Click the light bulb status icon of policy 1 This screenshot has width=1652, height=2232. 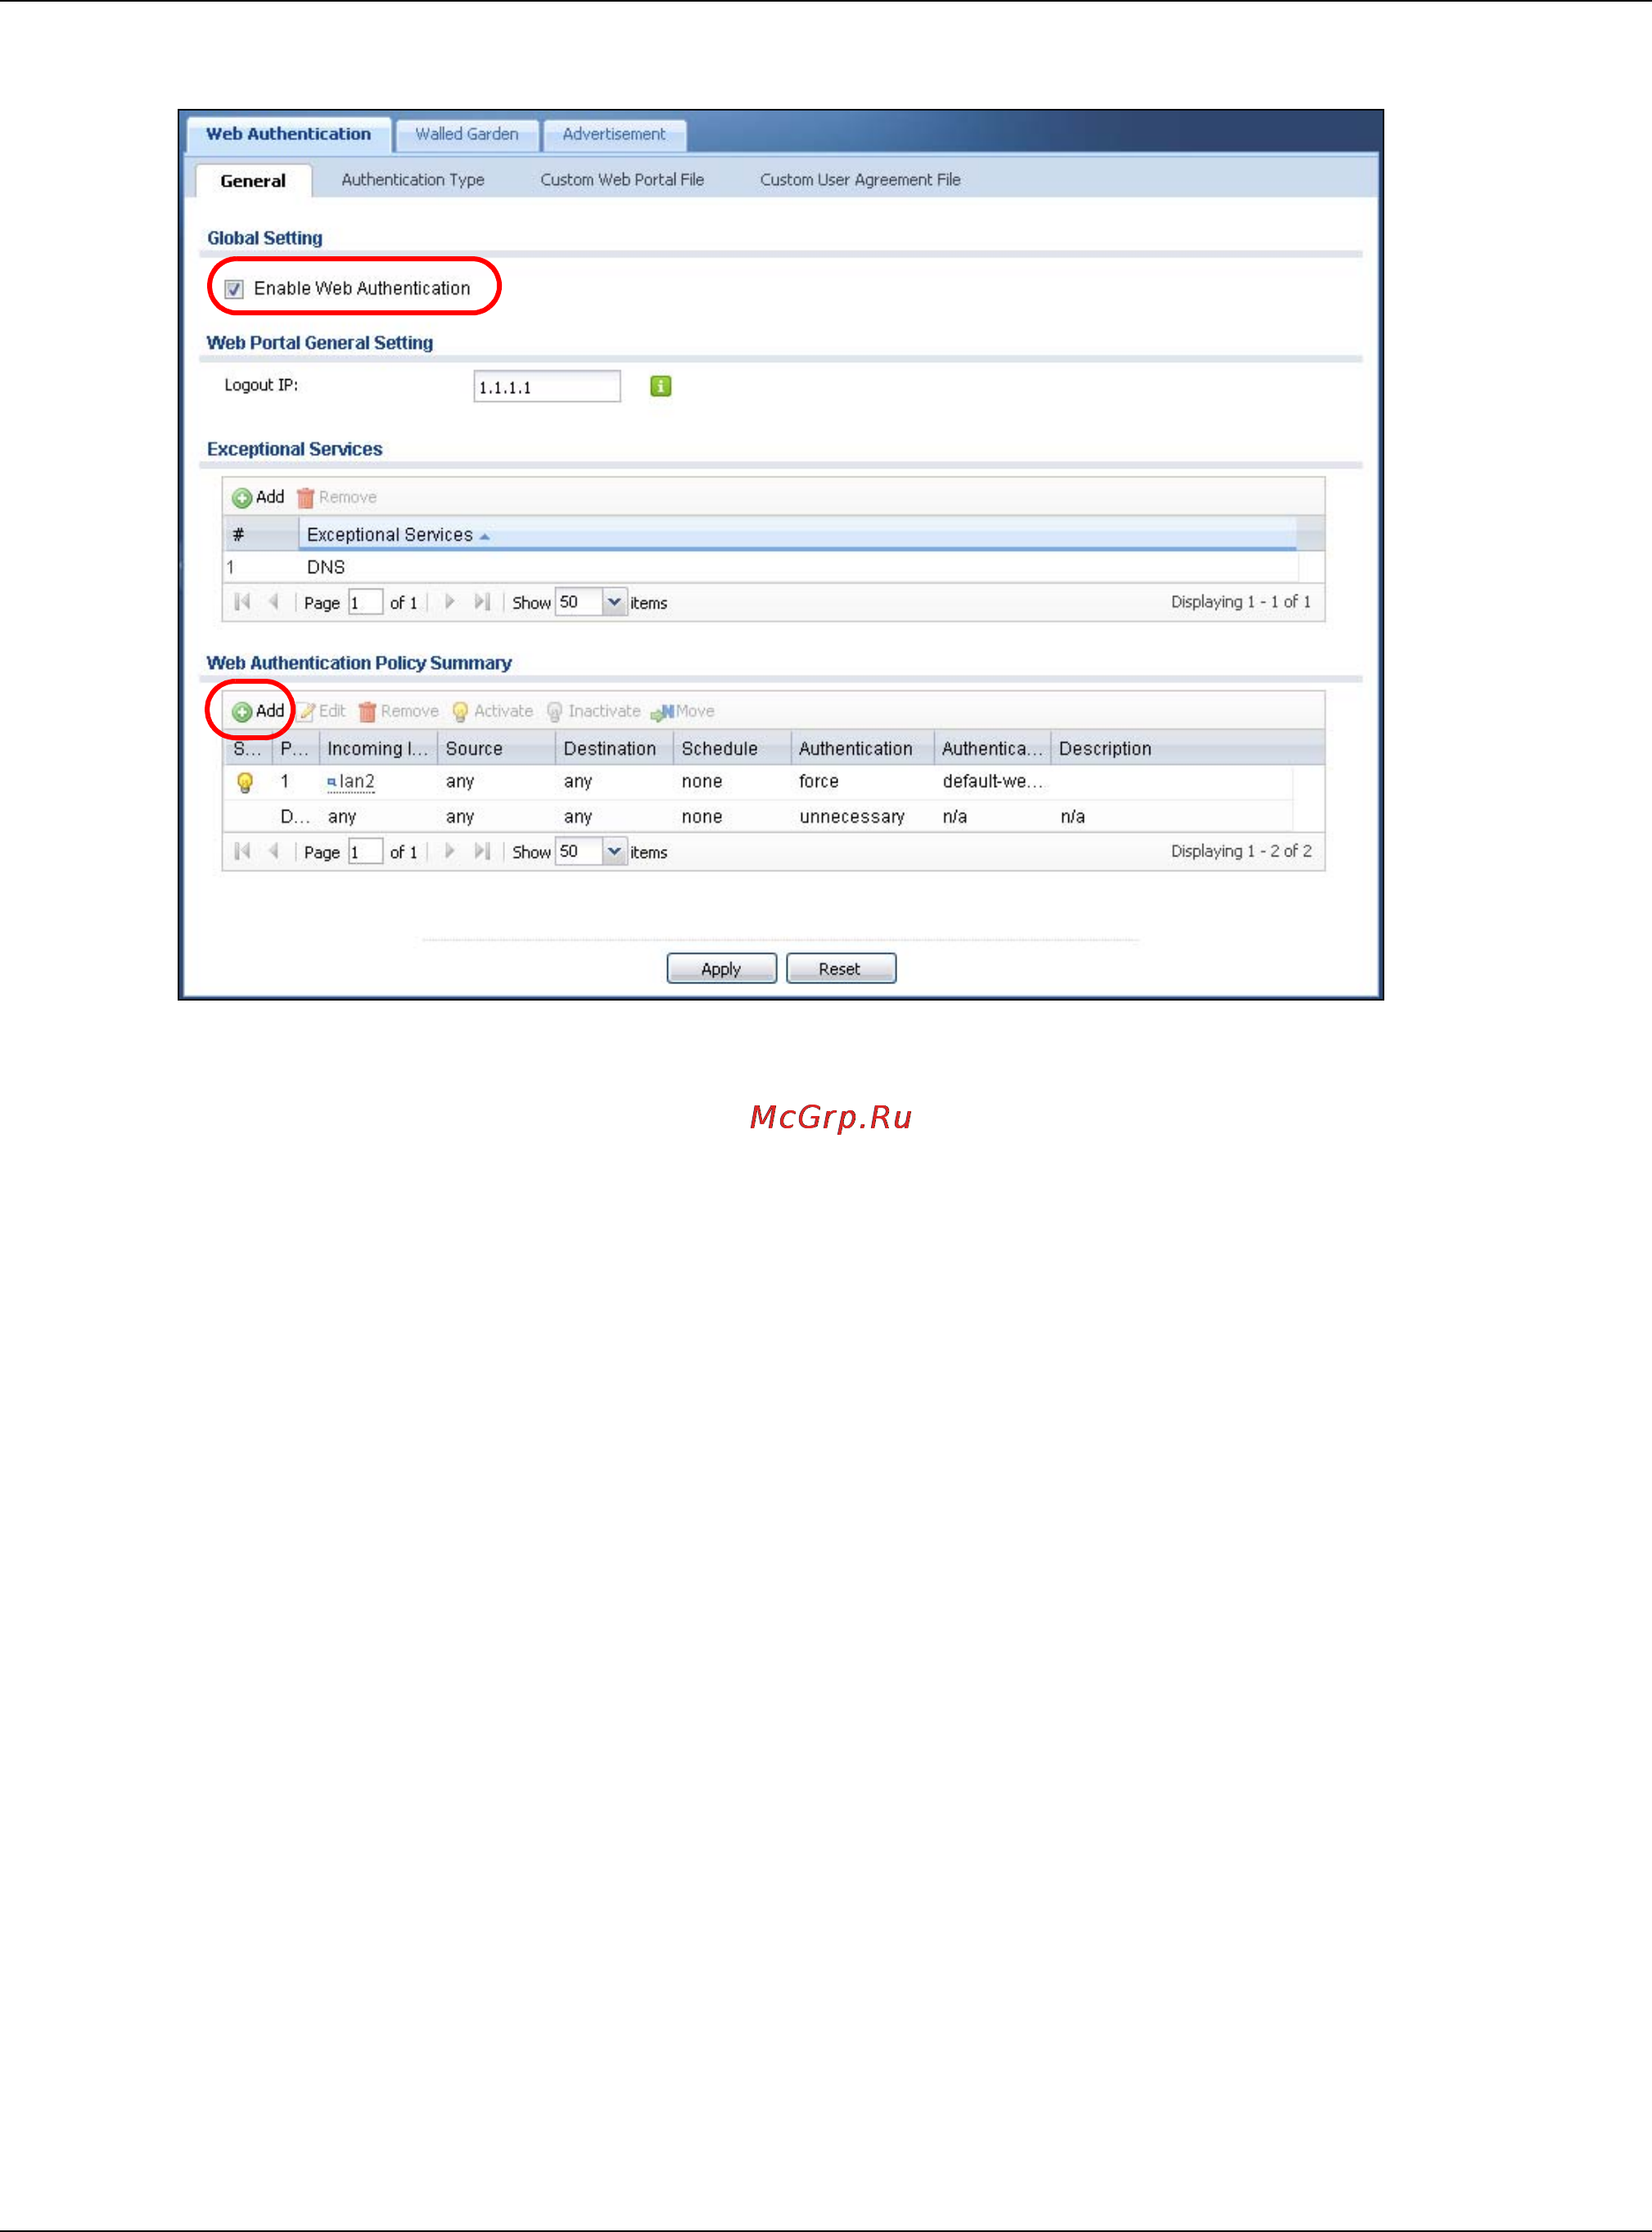(245, 782)
